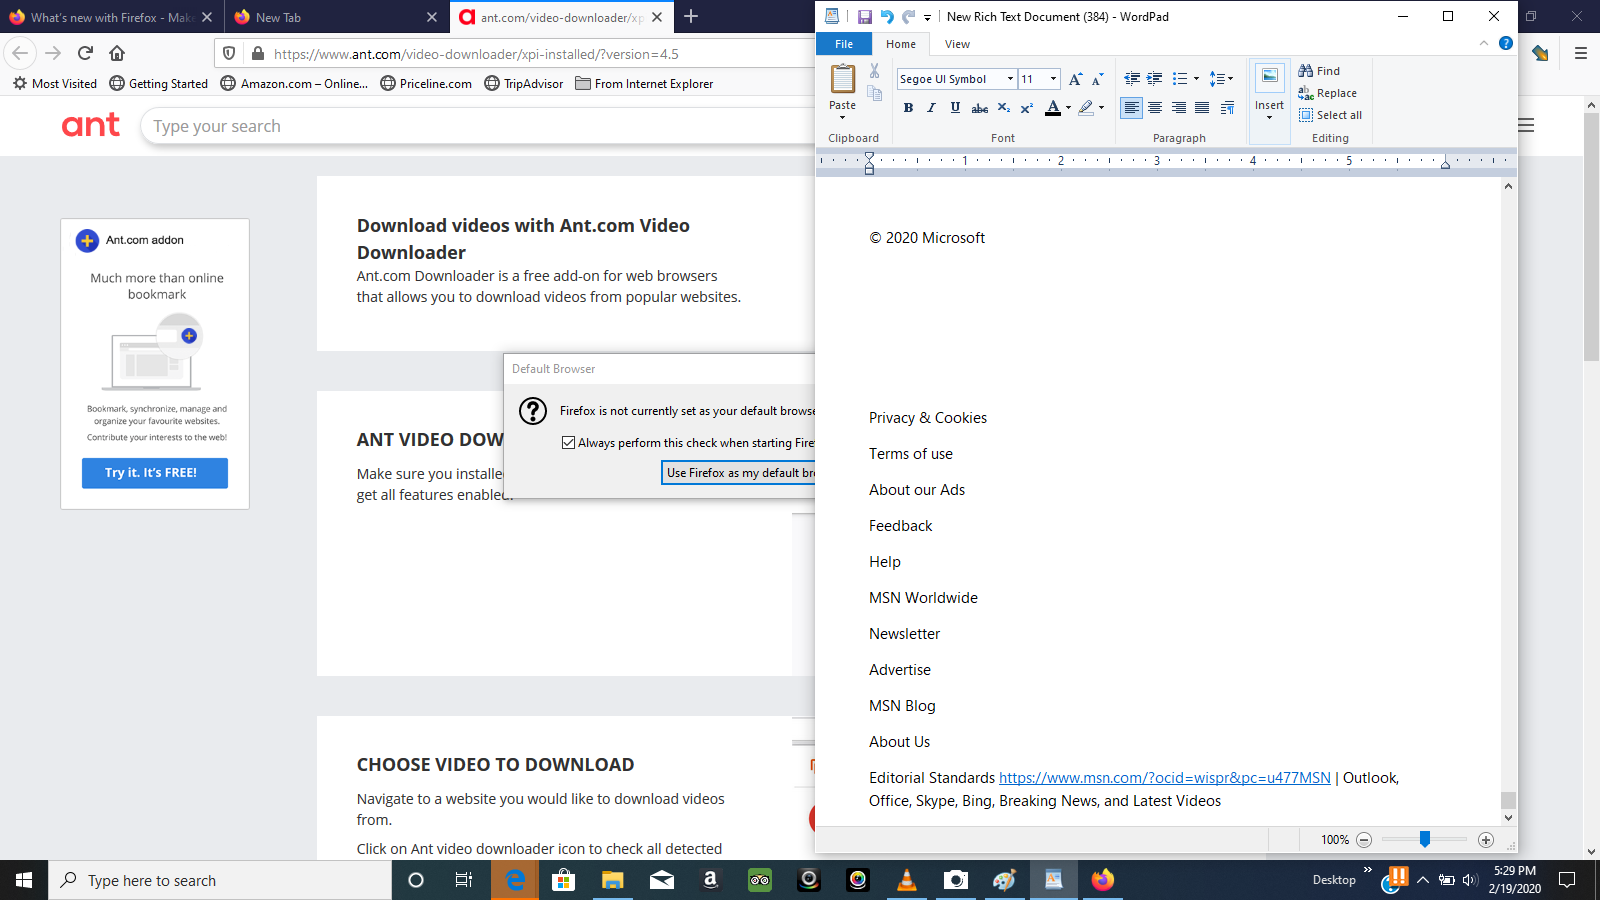1600x900 pixels.
Task: Open Priceline.com bookmark in Firefox
Action: click(x=426, y=84)
